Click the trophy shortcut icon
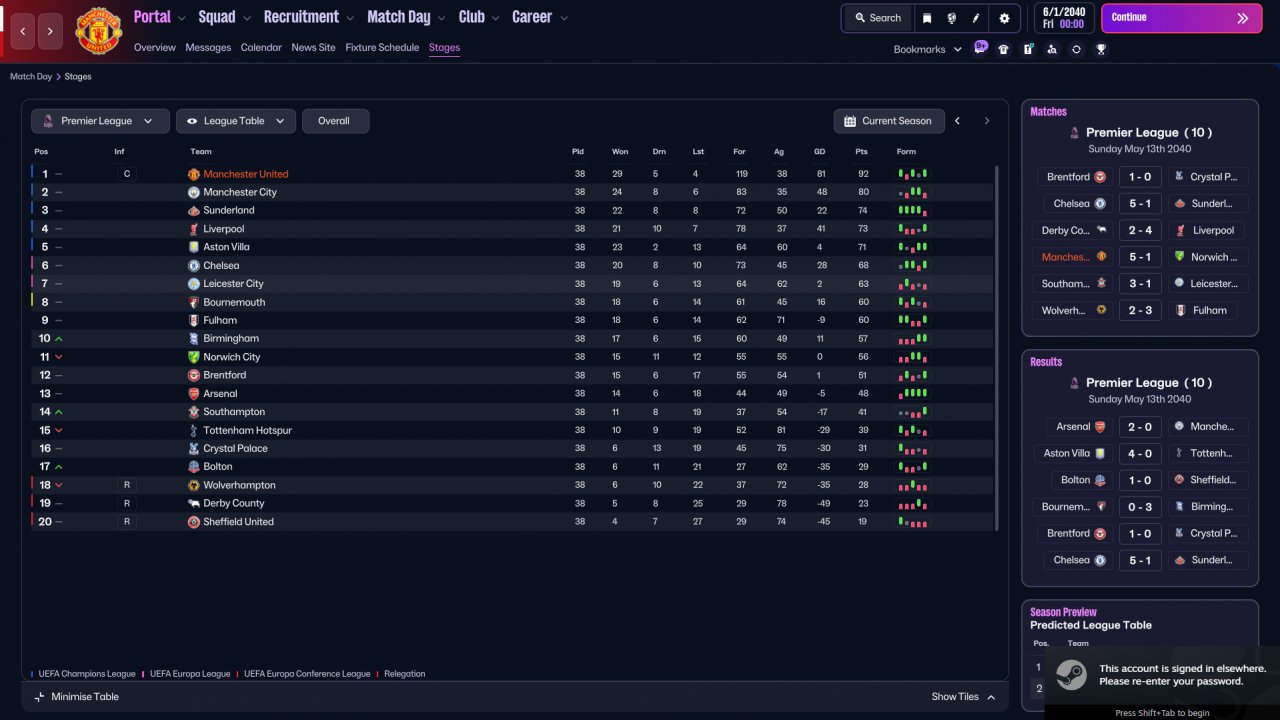The width and height of the screenshot is (1280, 720). pos(1101,49)
